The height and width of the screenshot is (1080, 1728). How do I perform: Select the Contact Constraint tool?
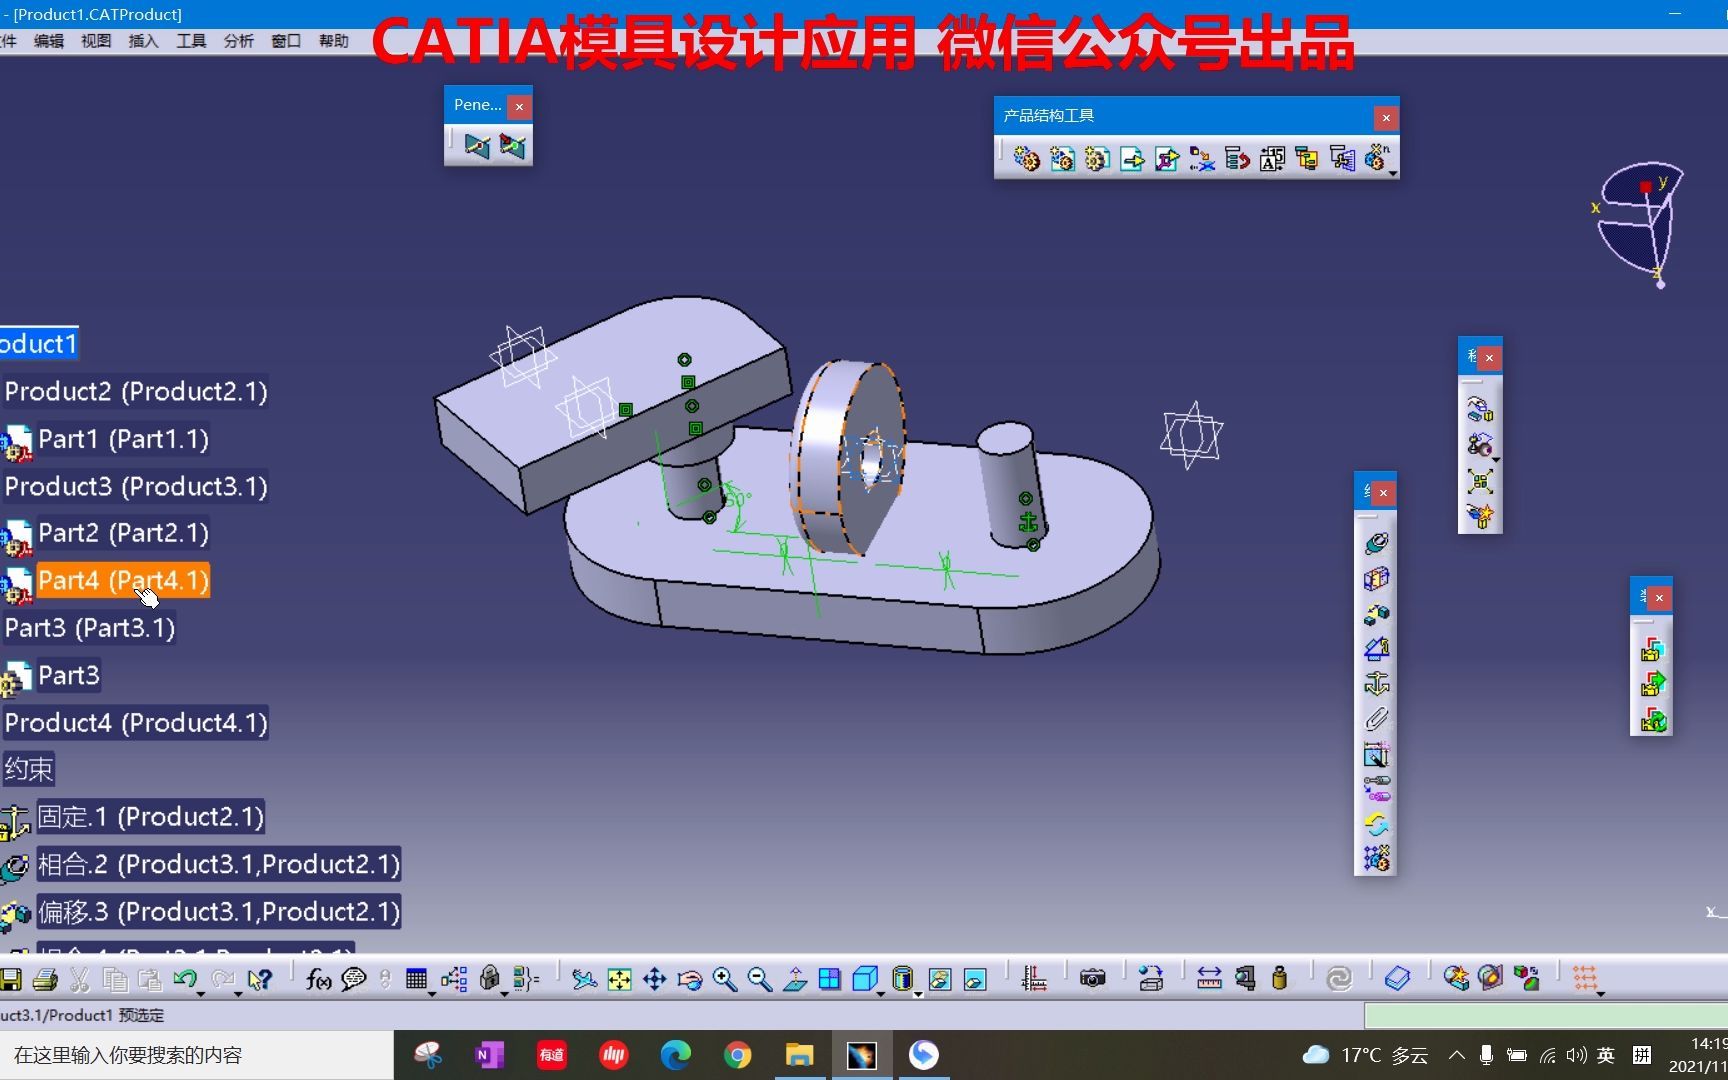click(1376, 578)
